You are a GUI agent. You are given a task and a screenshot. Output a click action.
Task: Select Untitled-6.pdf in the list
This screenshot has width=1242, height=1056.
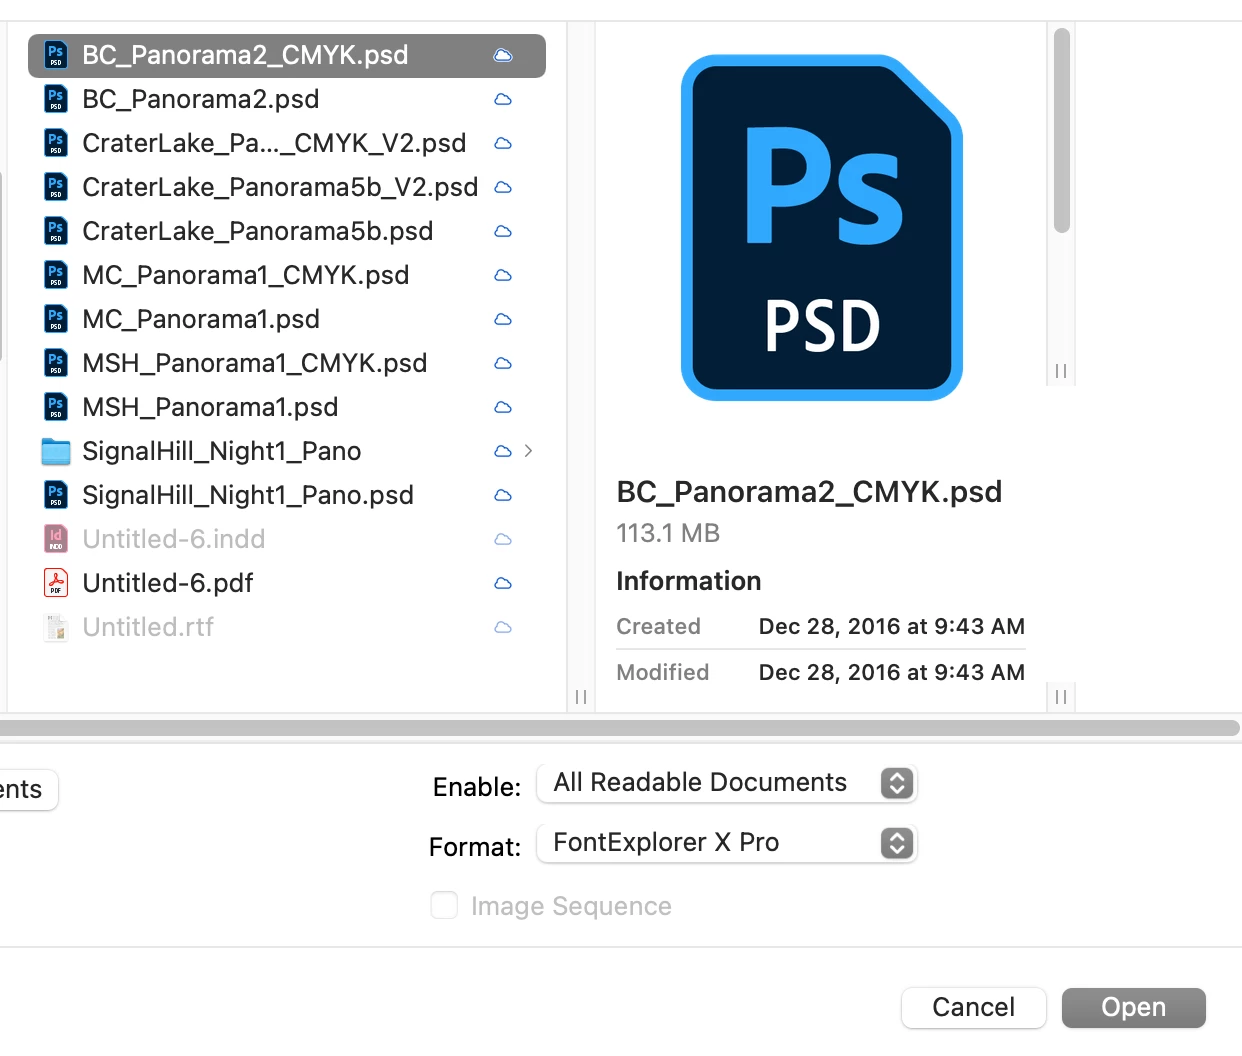(x=168, y=583)
